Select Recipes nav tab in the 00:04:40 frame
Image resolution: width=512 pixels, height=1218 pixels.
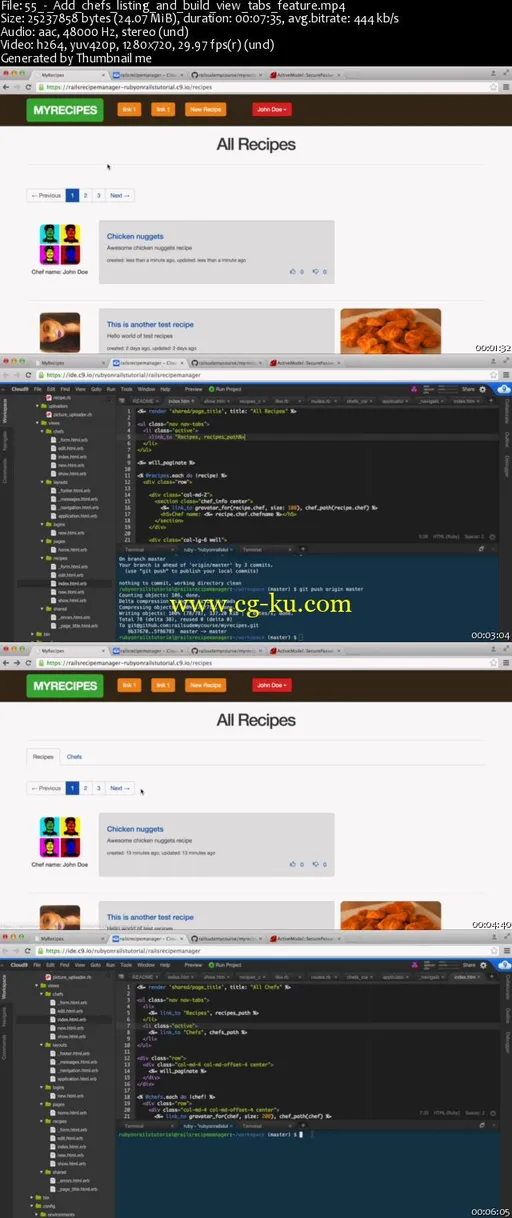tap(43, 756)
